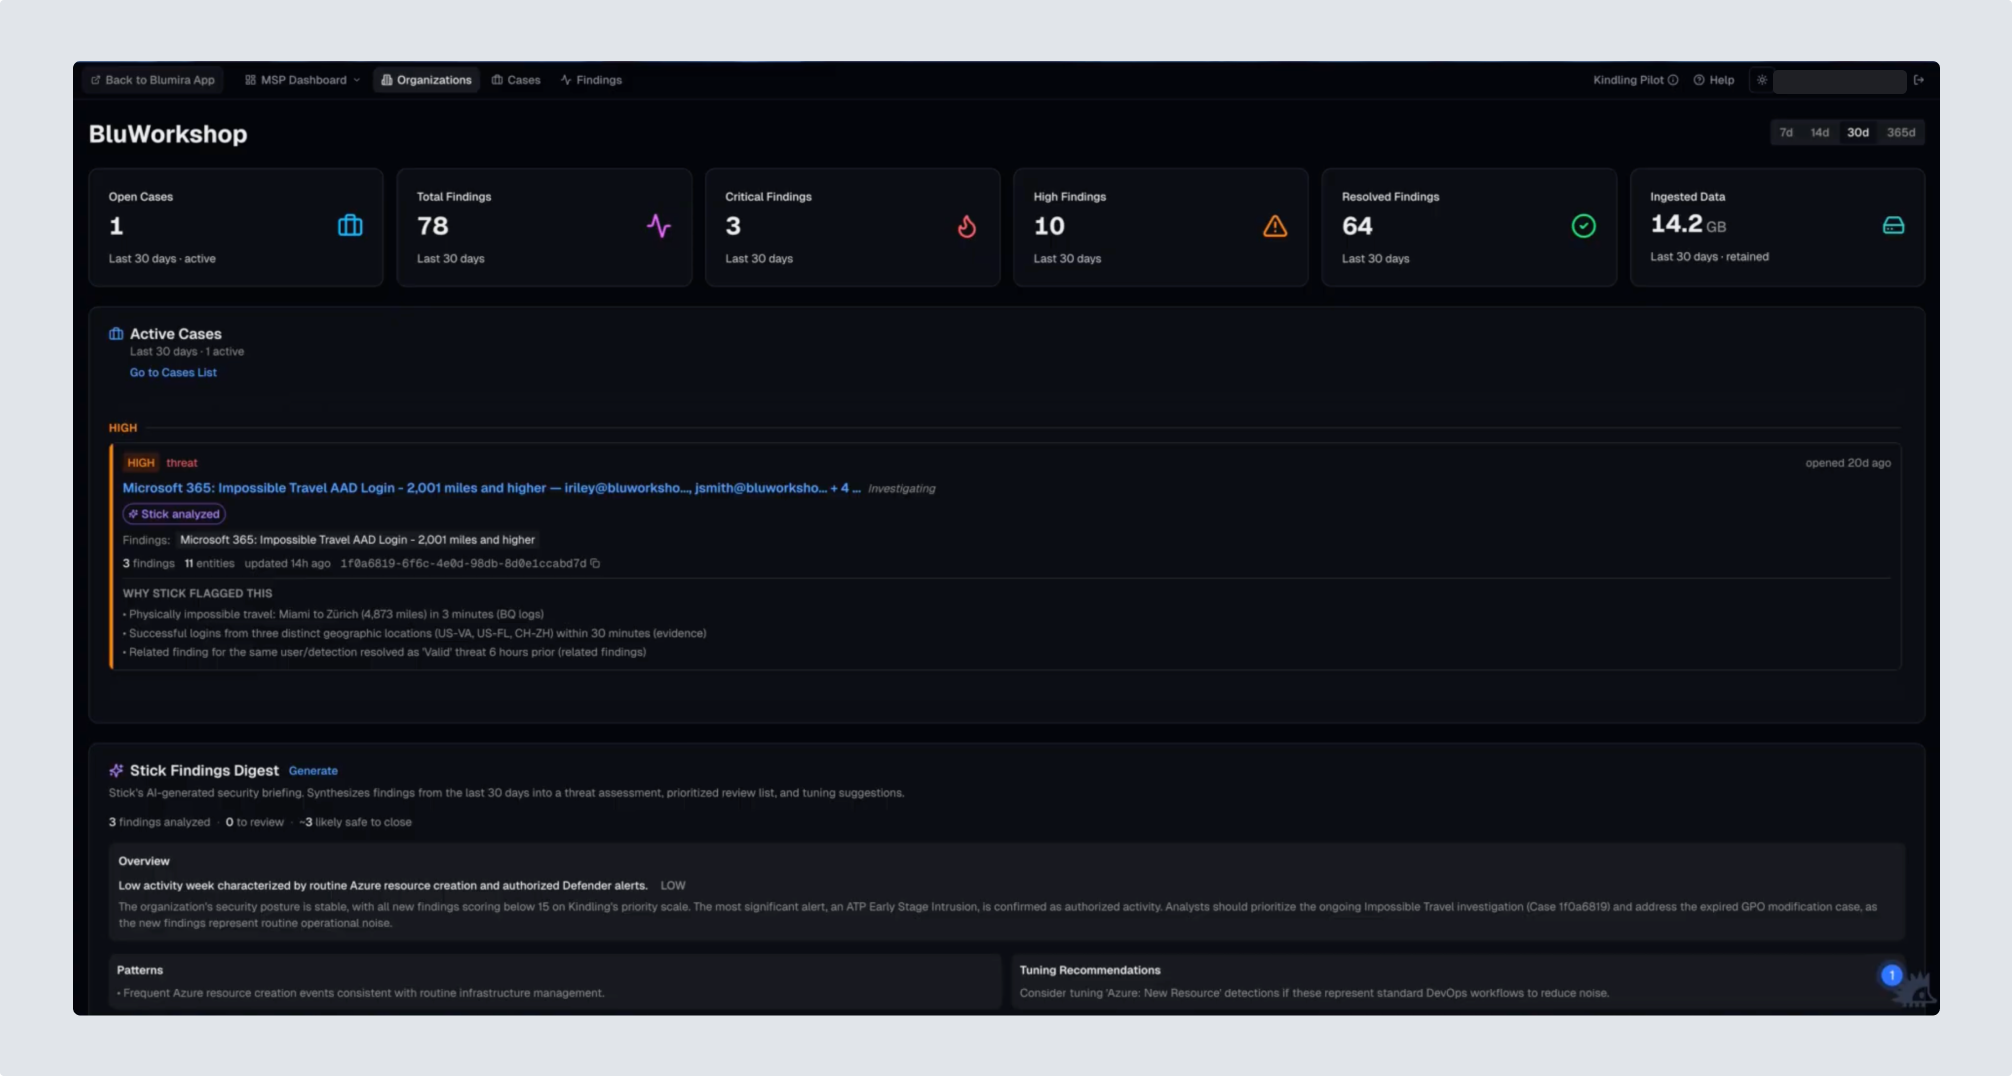
Task: Click the Critical Findings flame icon
Action: click(x=966, y=226)
